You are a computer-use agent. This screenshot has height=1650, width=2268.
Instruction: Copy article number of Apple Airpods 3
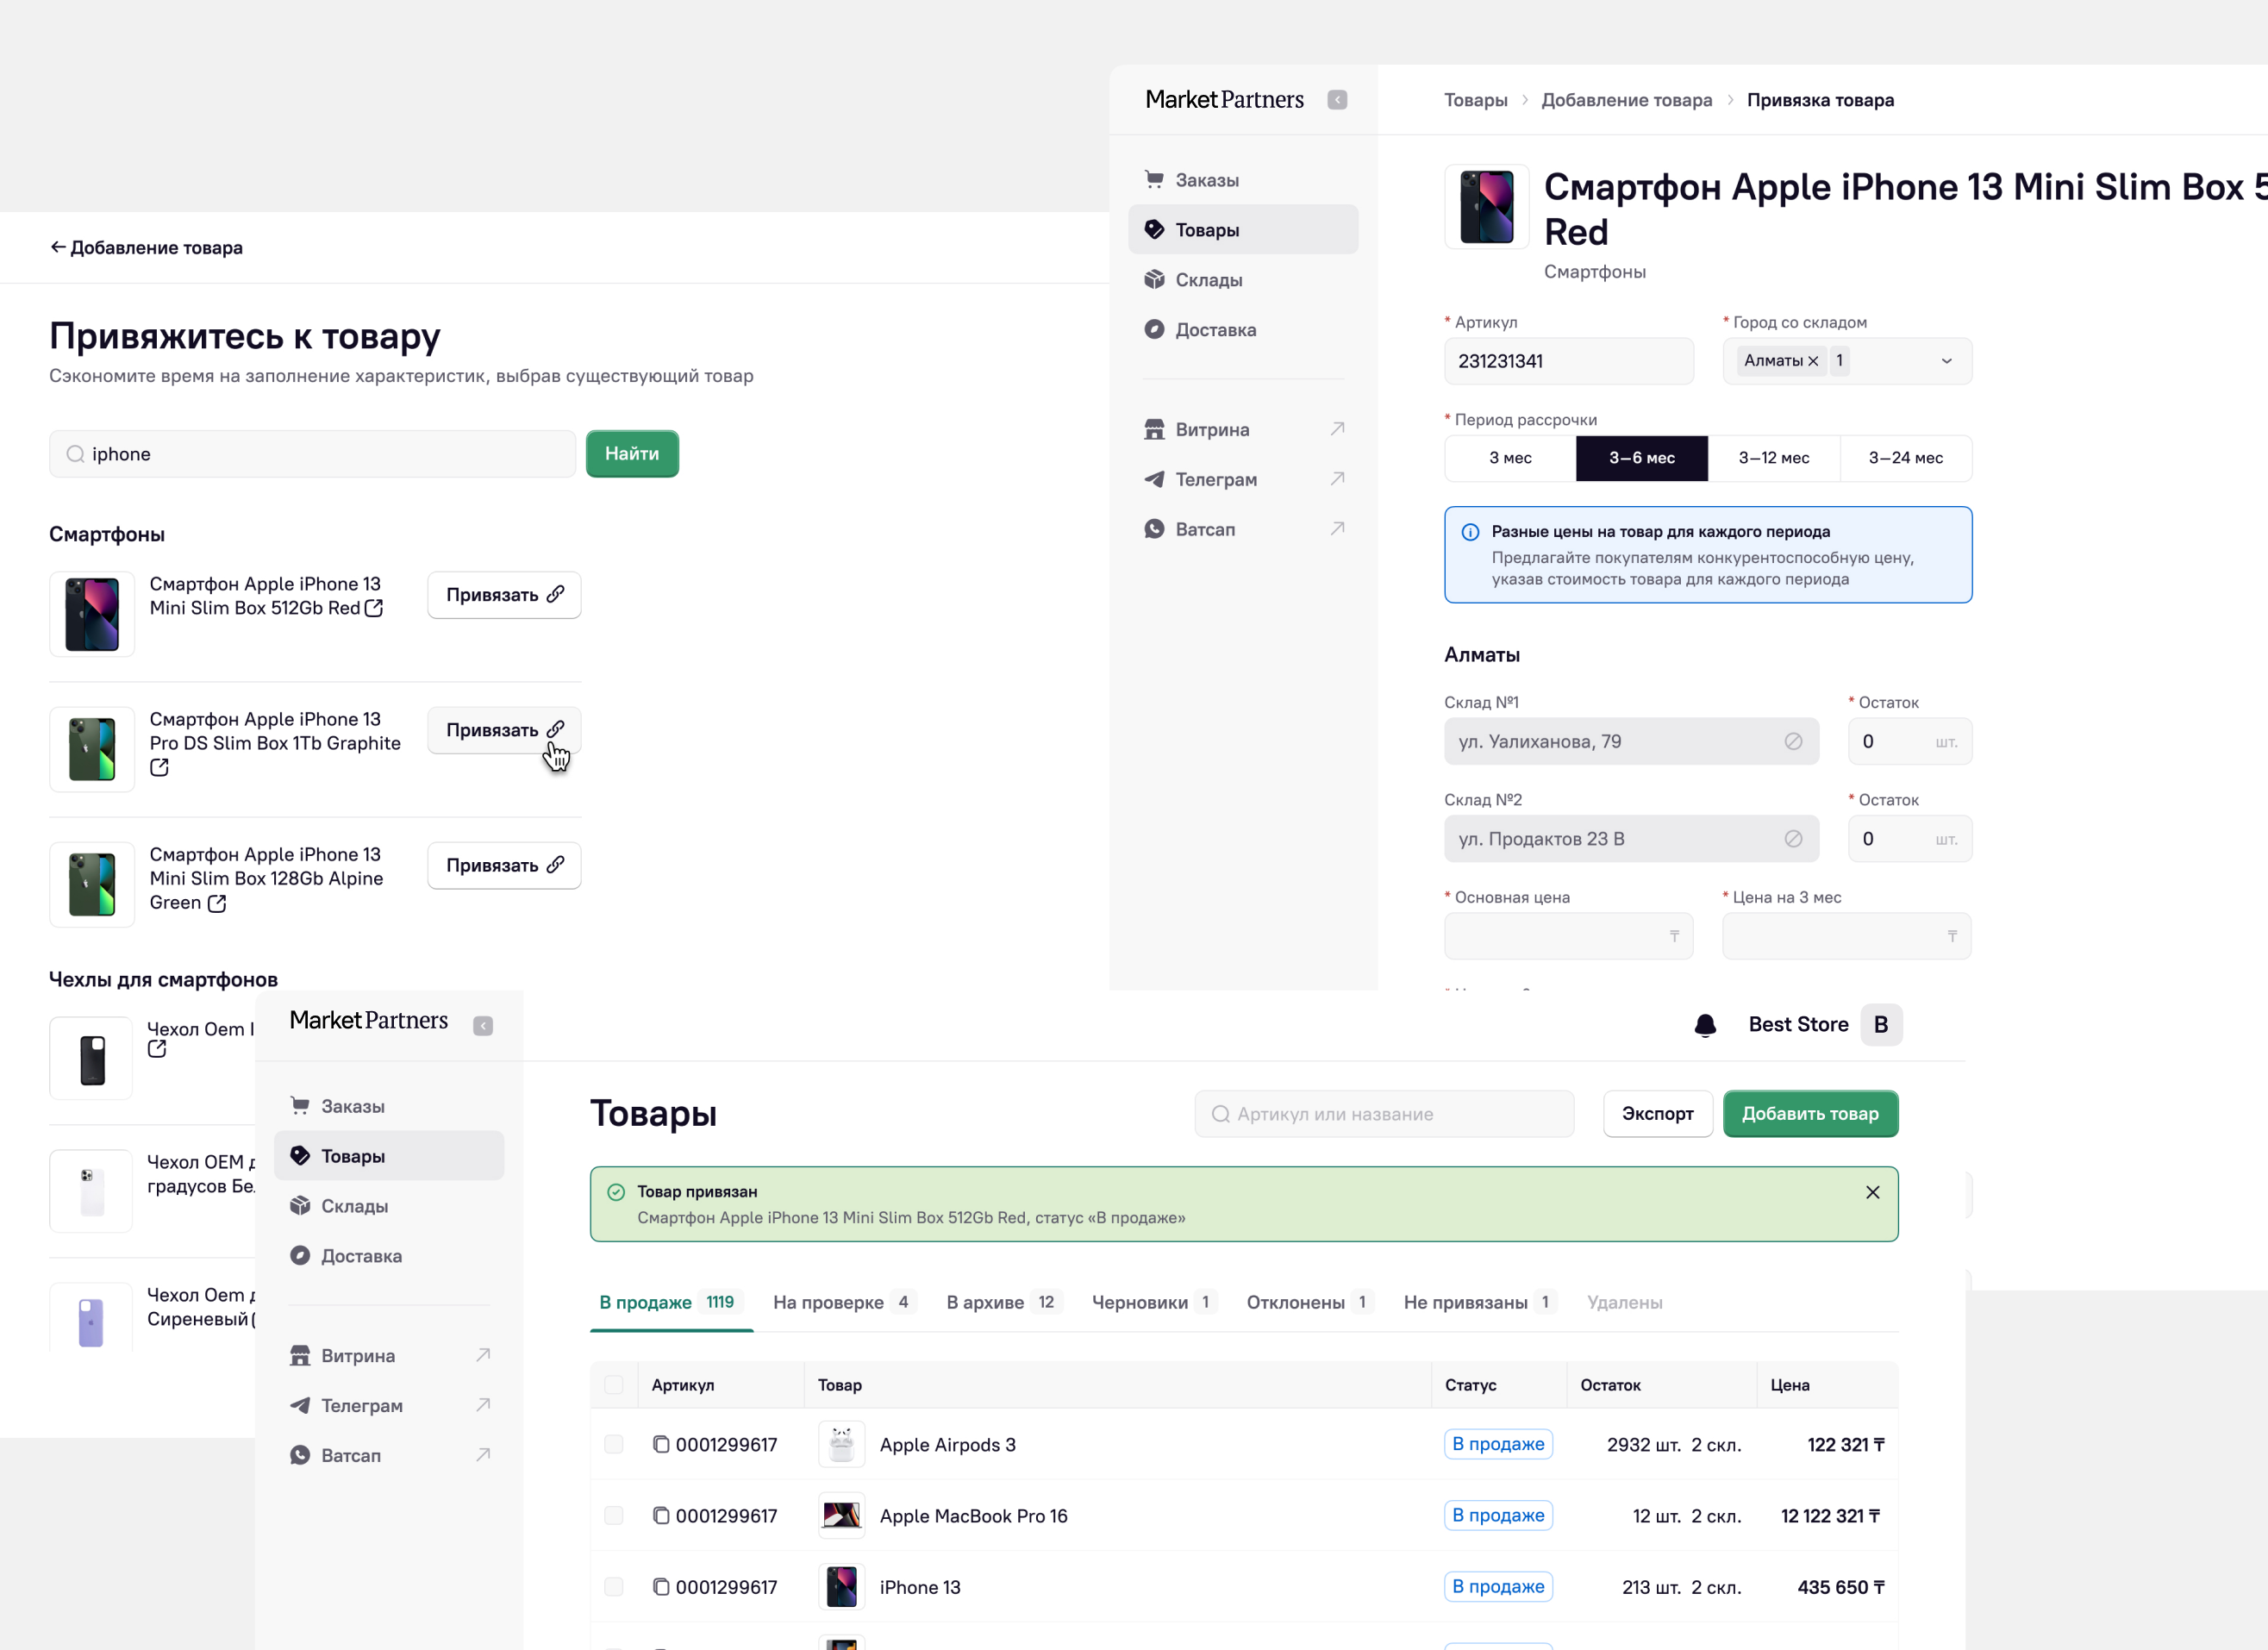click(661, 1444)
